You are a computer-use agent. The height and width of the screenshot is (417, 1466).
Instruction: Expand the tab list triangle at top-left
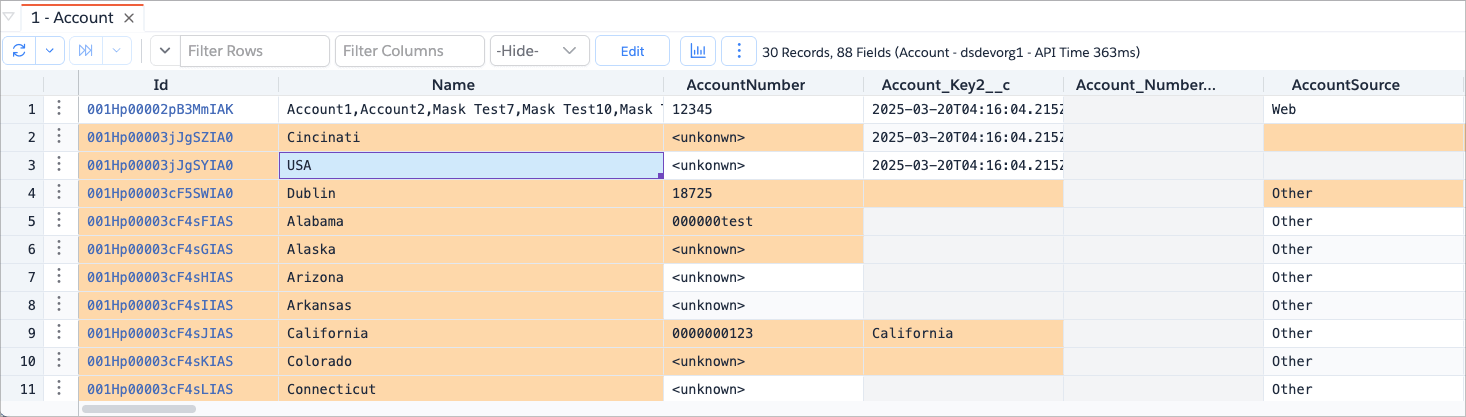tap(9, 18)
